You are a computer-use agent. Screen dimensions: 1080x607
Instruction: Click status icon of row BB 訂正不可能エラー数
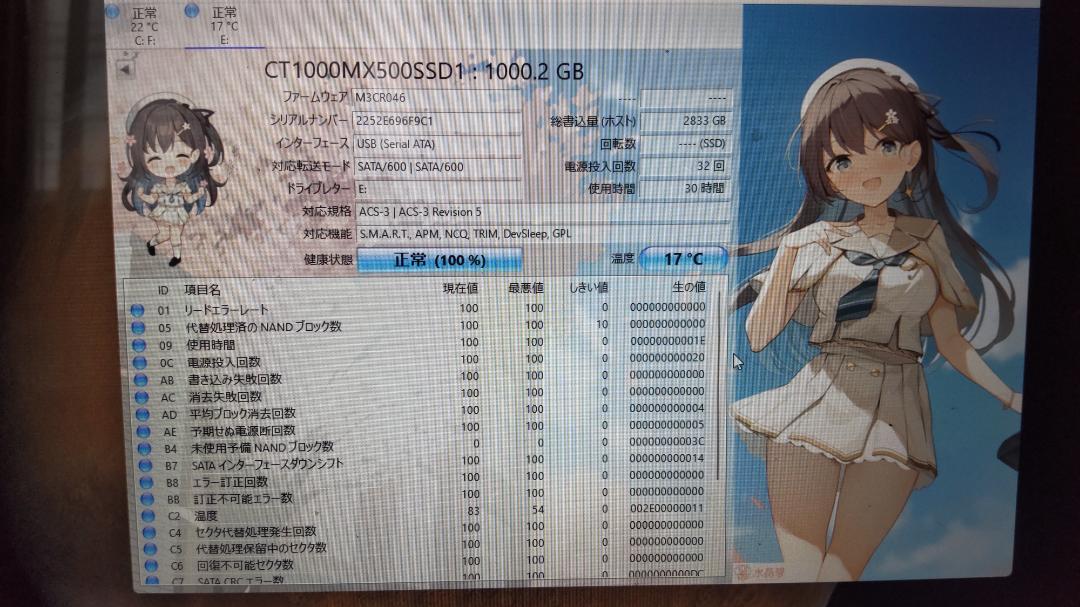(x=147, y=499)
